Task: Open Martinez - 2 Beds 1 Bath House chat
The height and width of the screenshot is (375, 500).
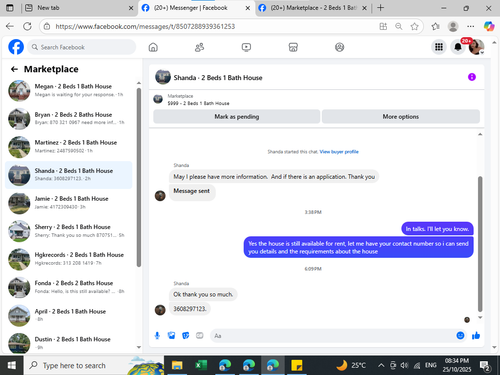Action: tap(69, 147)
